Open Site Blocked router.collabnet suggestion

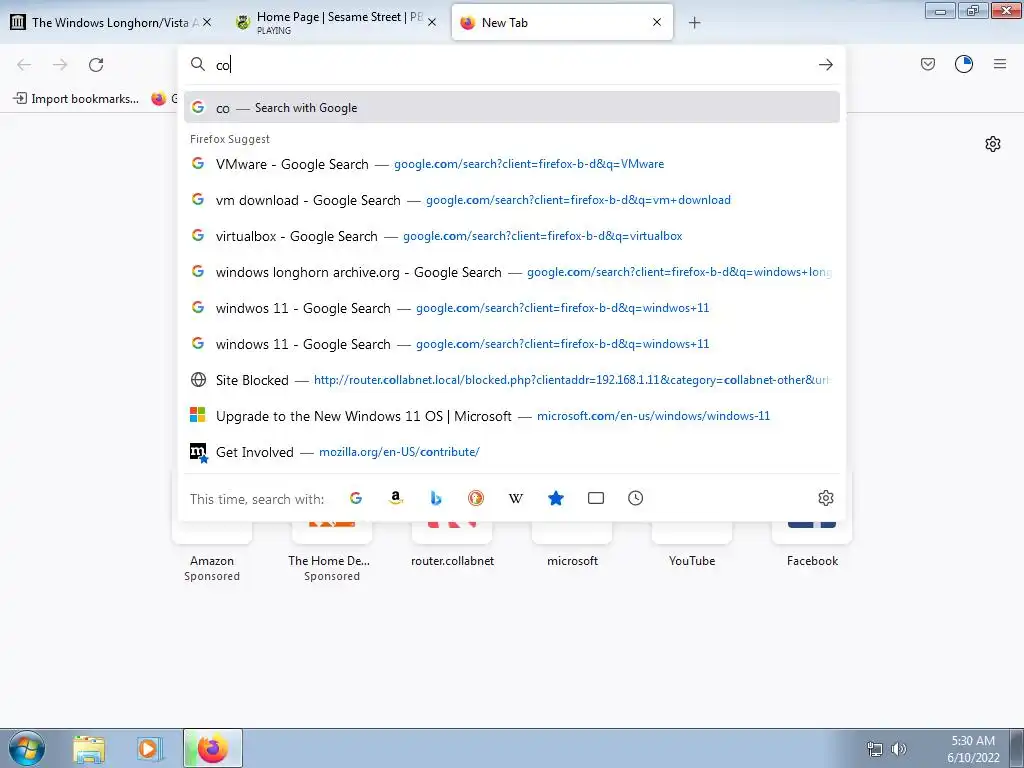(511, 379)
